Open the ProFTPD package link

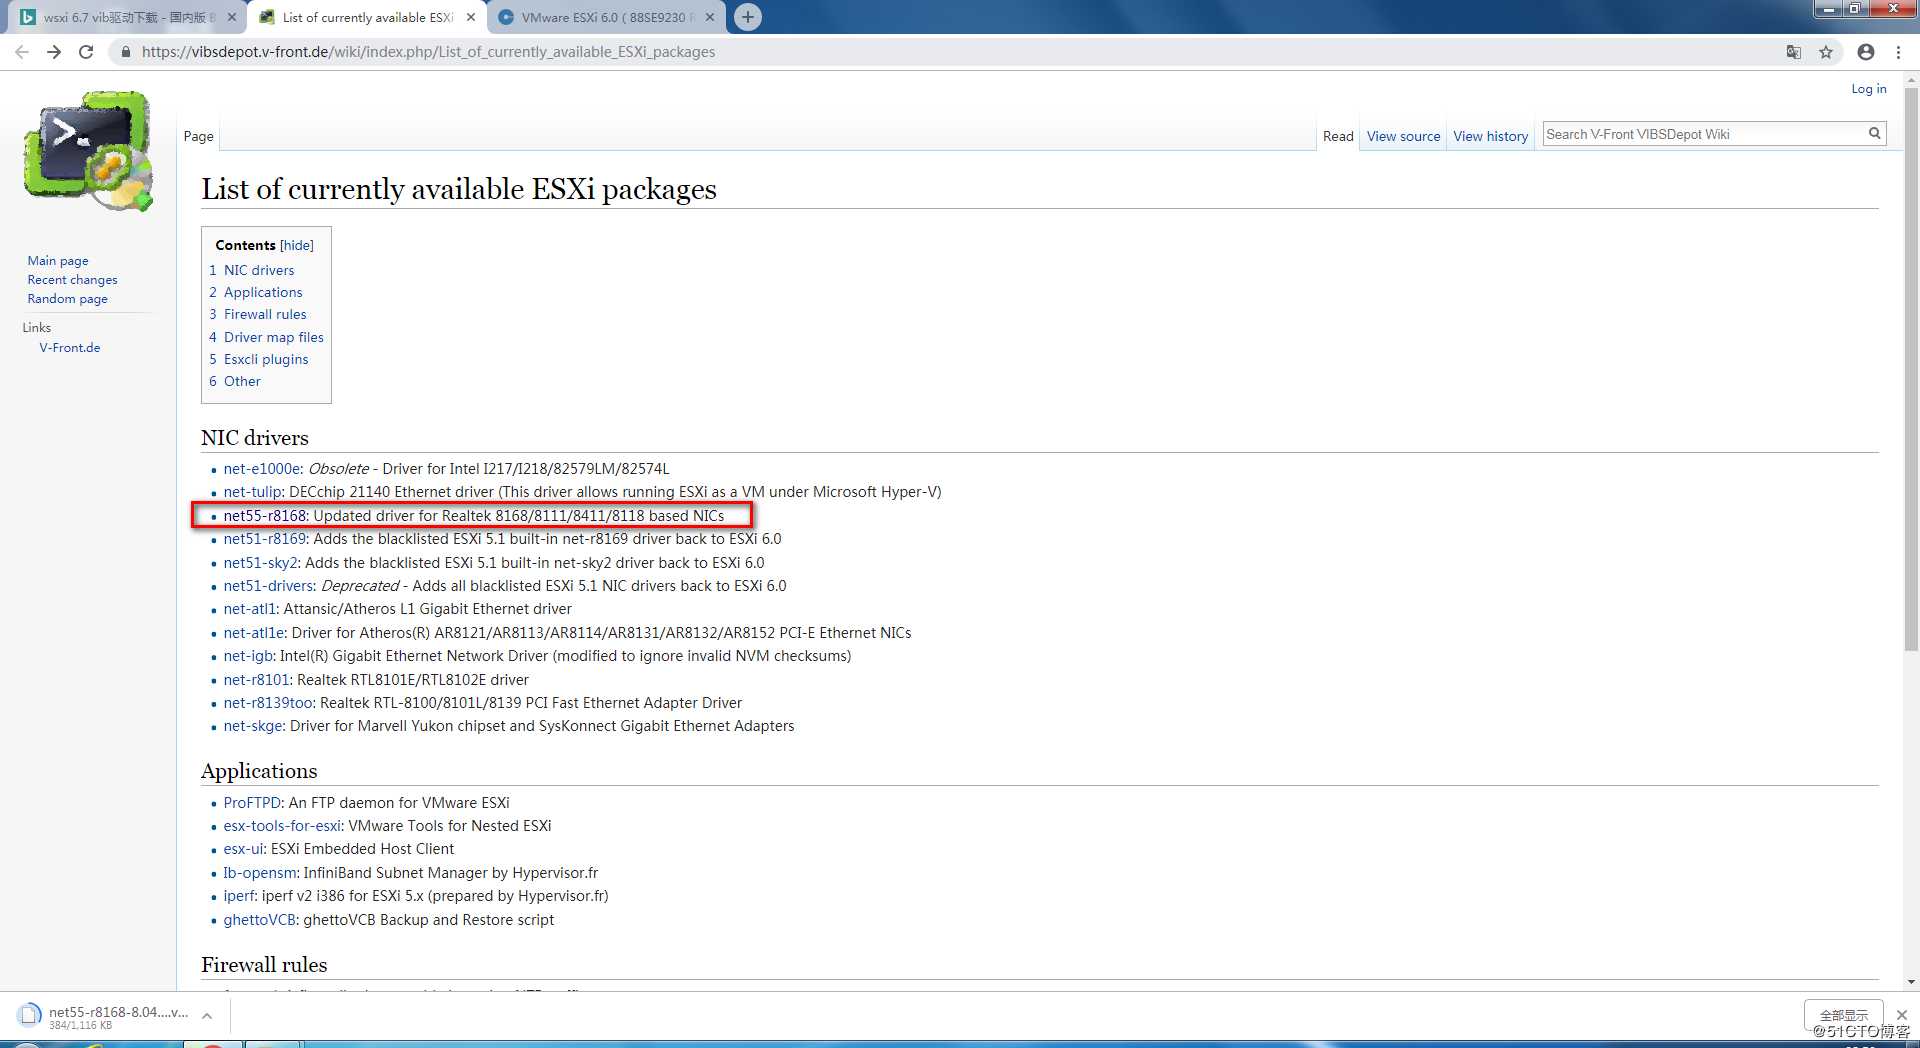(252, 802)
